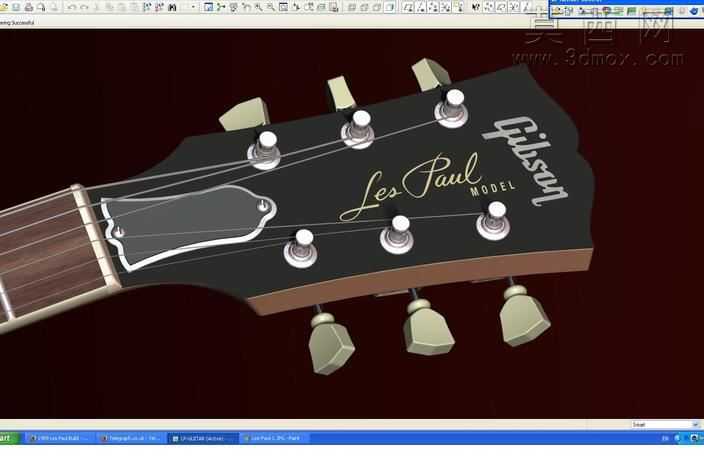Activate orient mode icon
The height and width of the screenshot is (469, 704).
click(233, 7)
